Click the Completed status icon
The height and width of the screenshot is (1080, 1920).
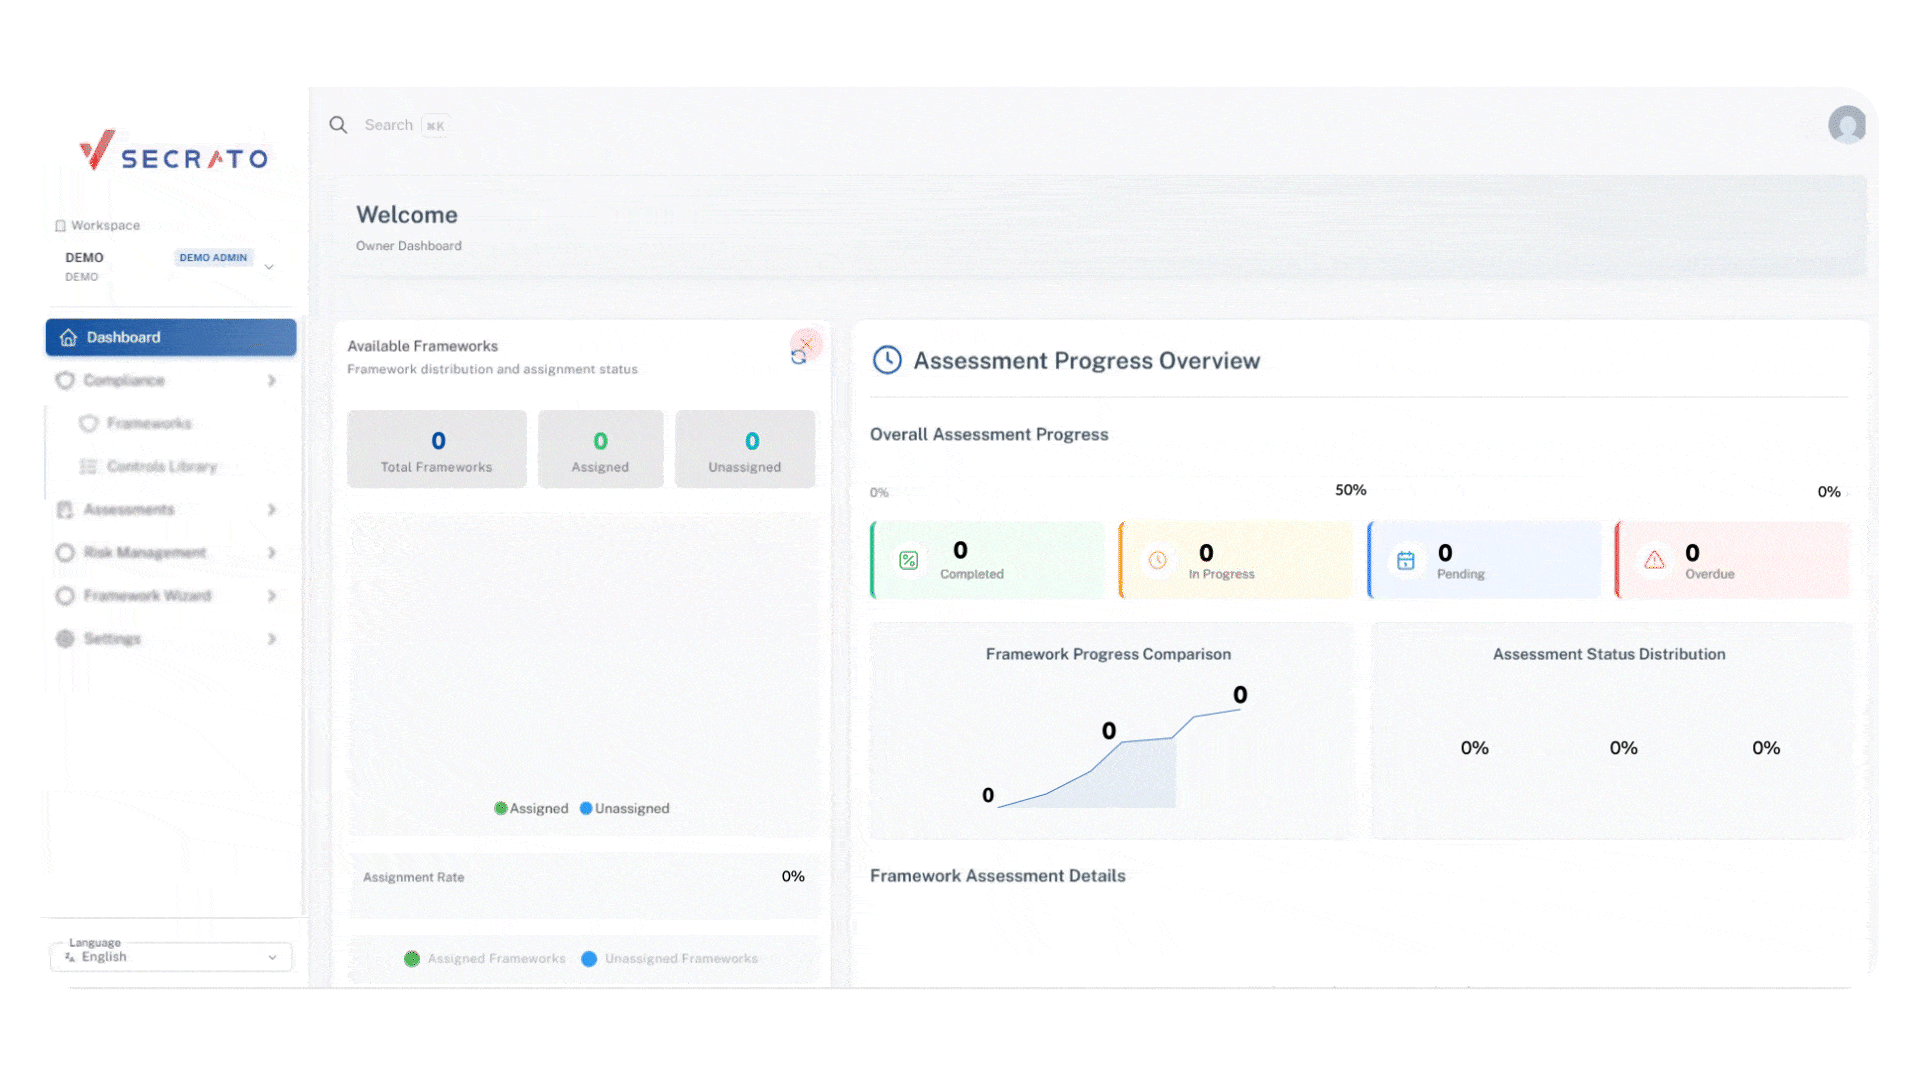click(908, 560)
